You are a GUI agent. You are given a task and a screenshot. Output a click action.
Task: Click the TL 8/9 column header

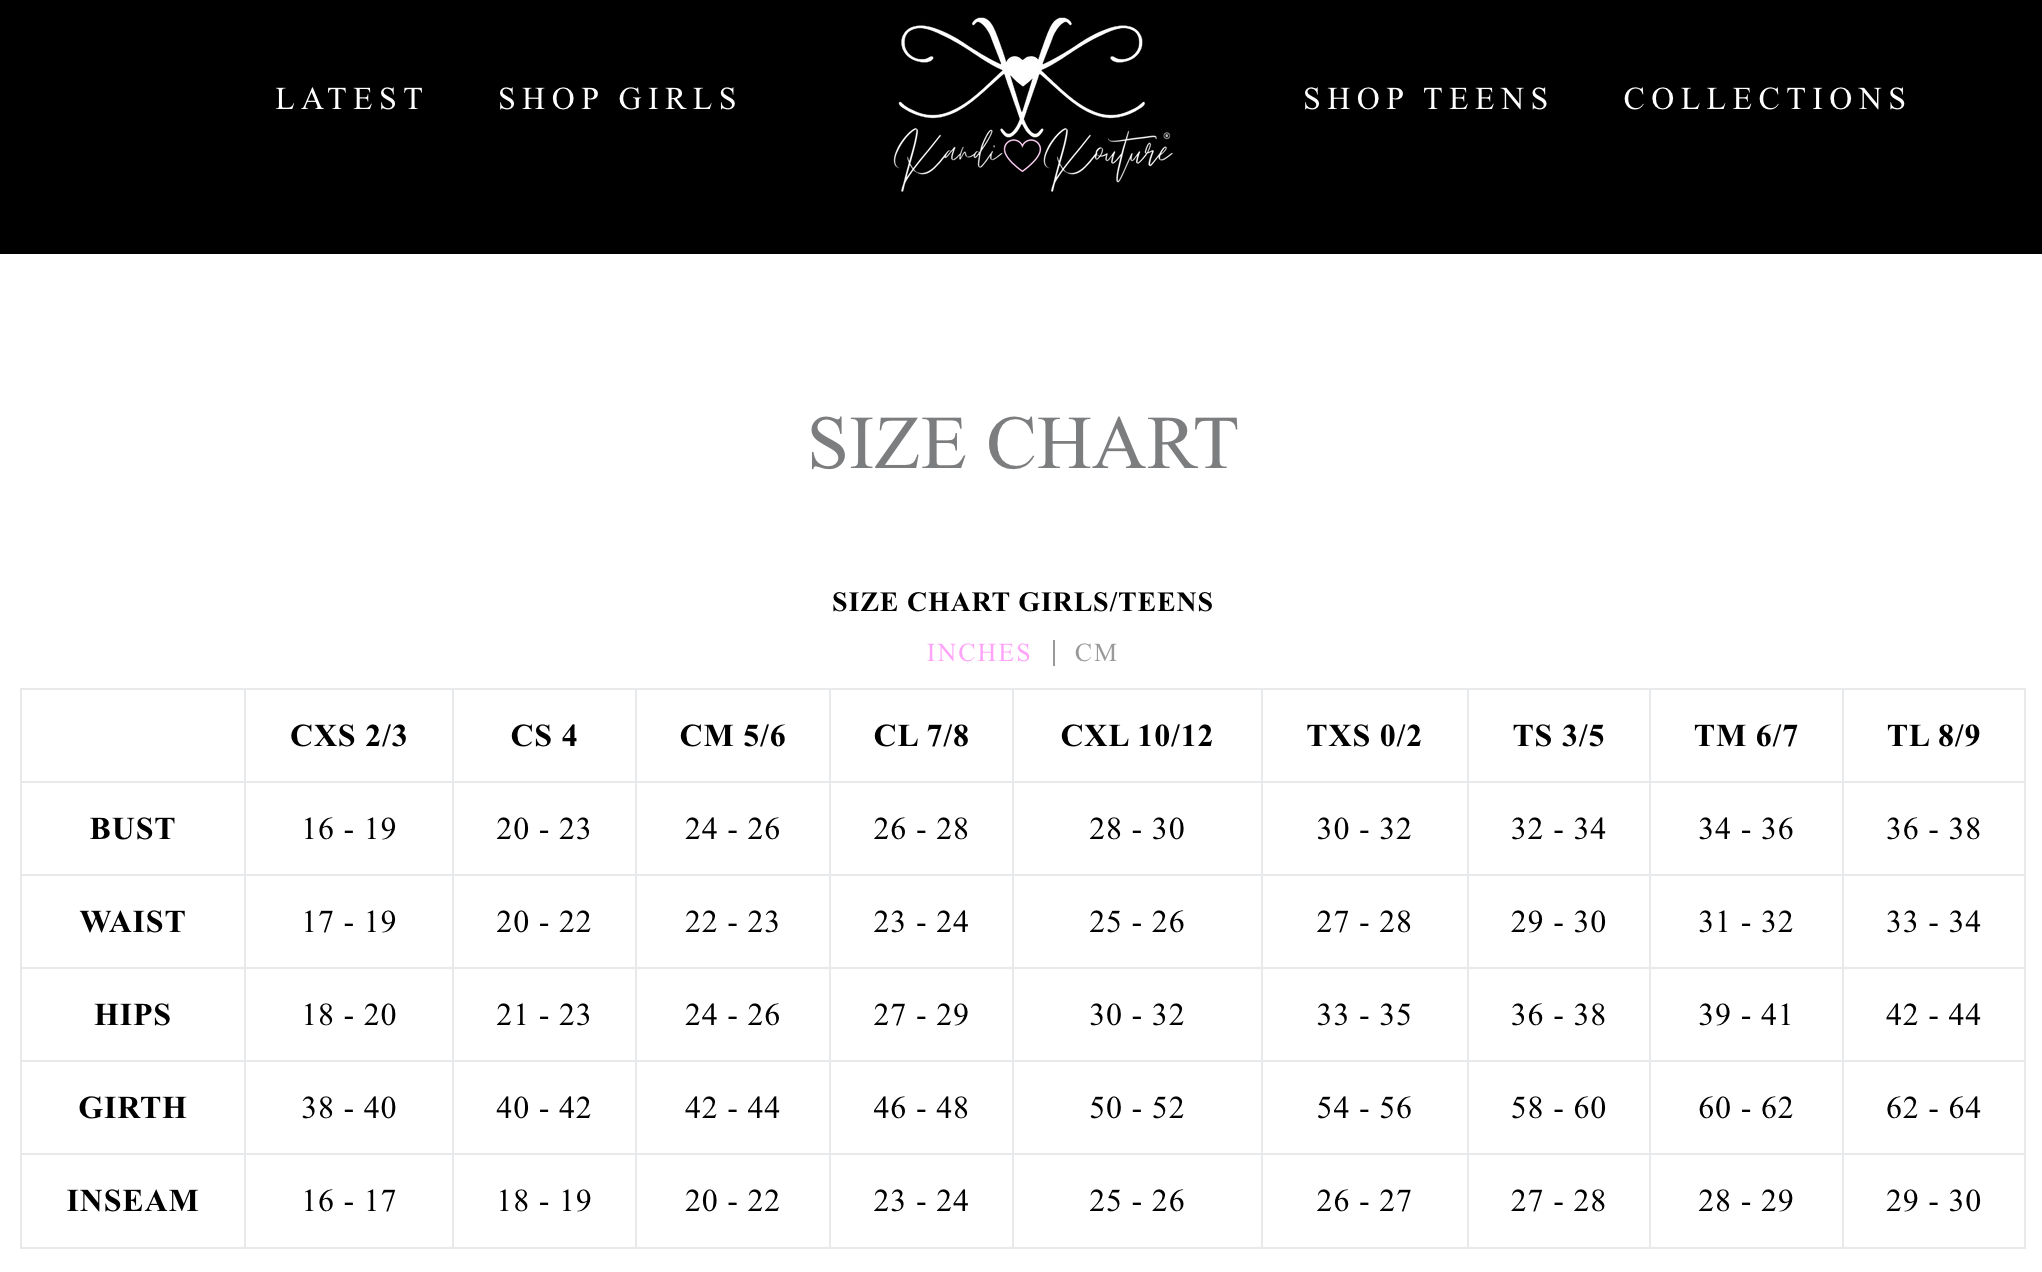1933,736
